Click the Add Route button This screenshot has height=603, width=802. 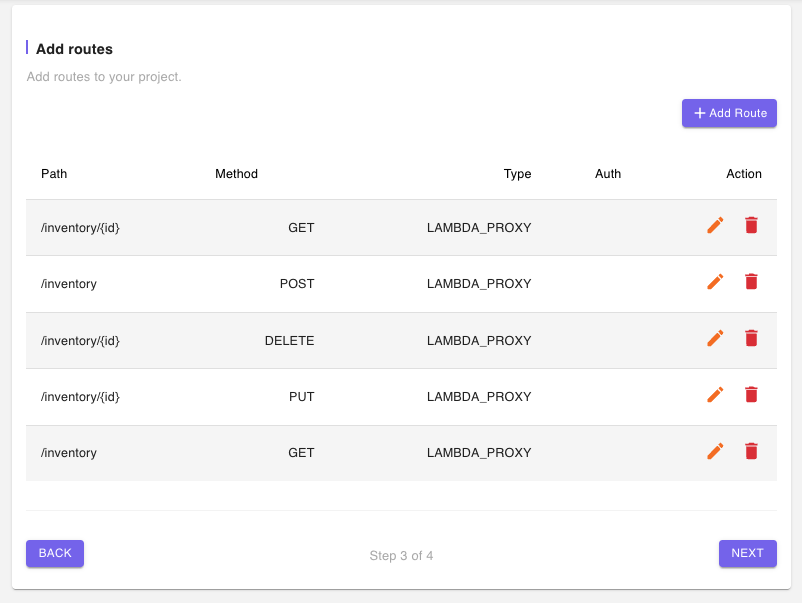click(x=729, y=113)
